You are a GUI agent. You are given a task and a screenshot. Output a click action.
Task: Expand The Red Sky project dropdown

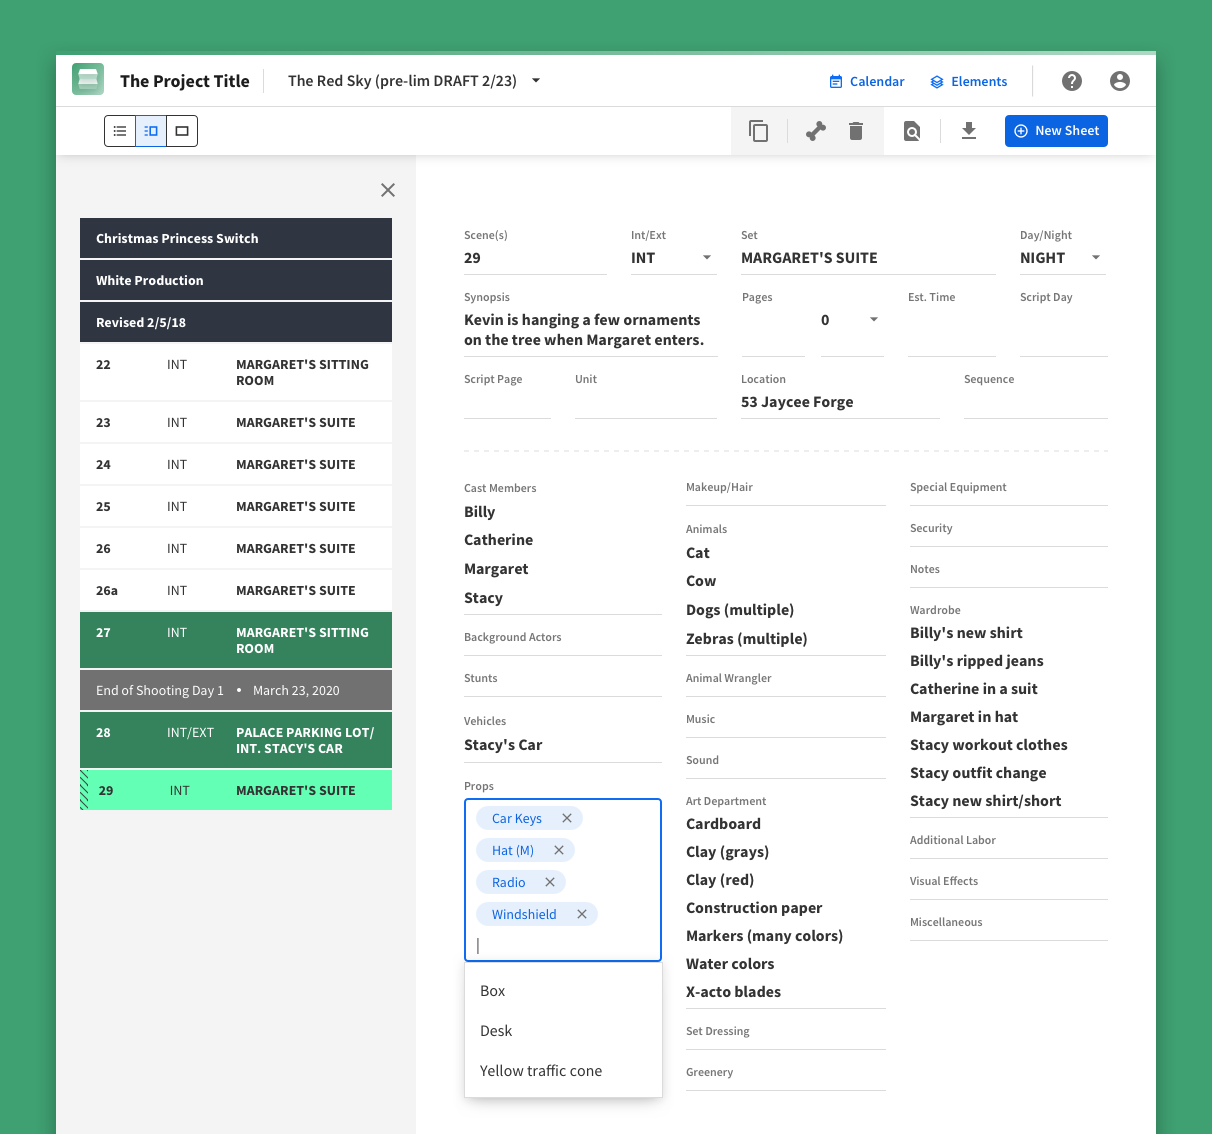pyautogui.click(x=536, y=81)
